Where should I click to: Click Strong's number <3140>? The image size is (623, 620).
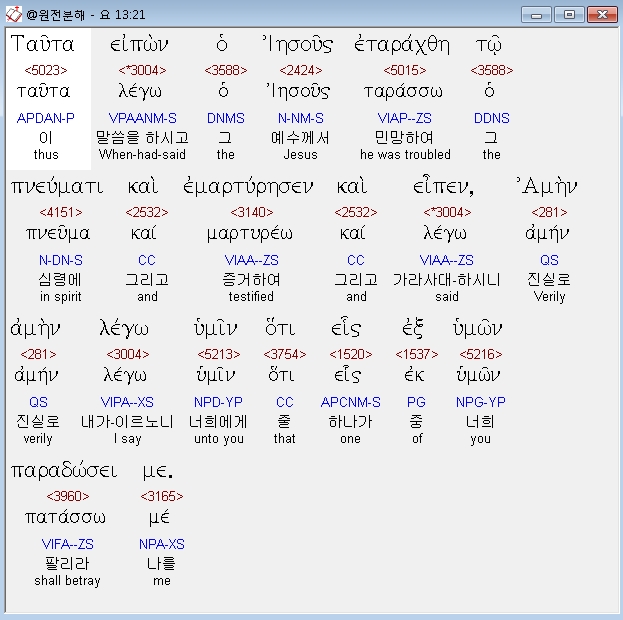click(252, 212)
